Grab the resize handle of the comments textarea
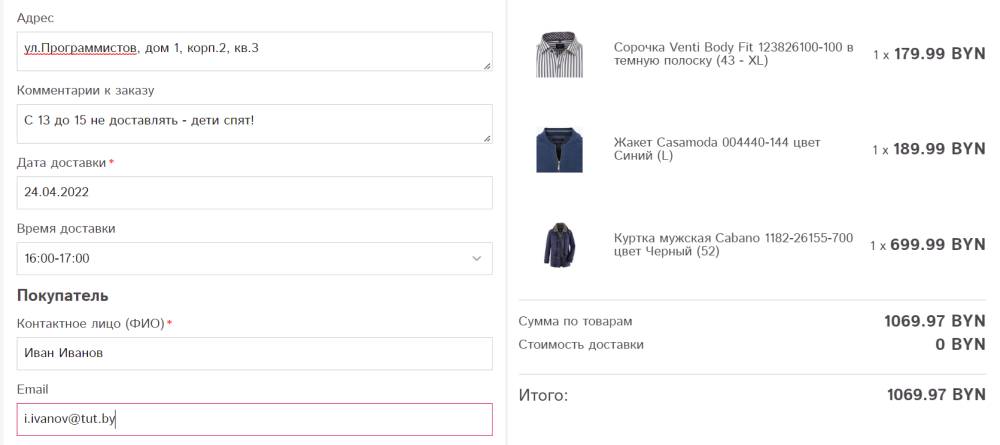The image size is (1000, 445). point(487,138)
